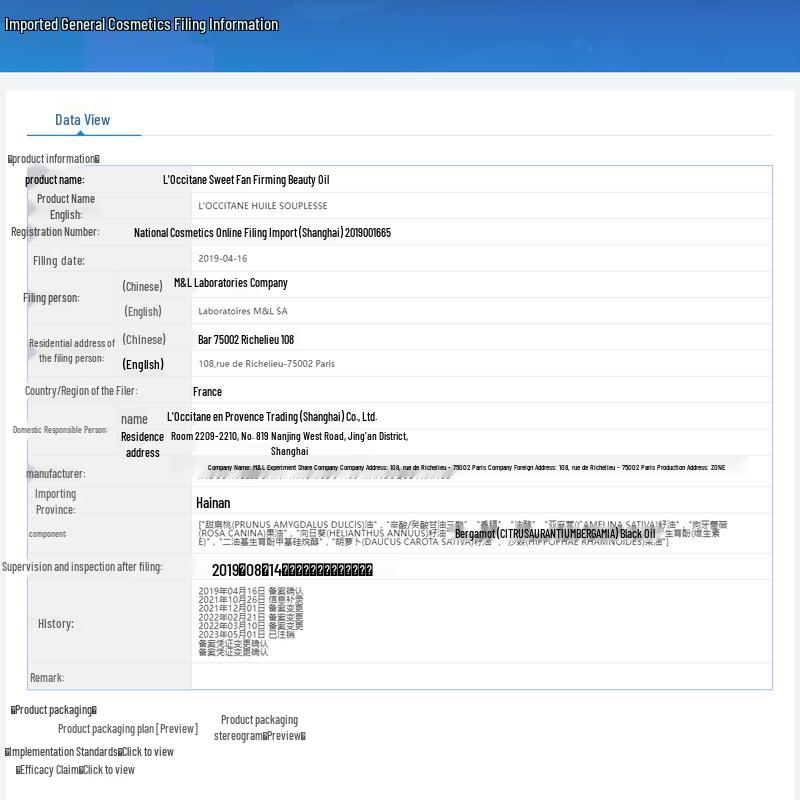Click the France country value
Image resolution: width=800 pixels, height=800 pixels.
pos(207,392)
